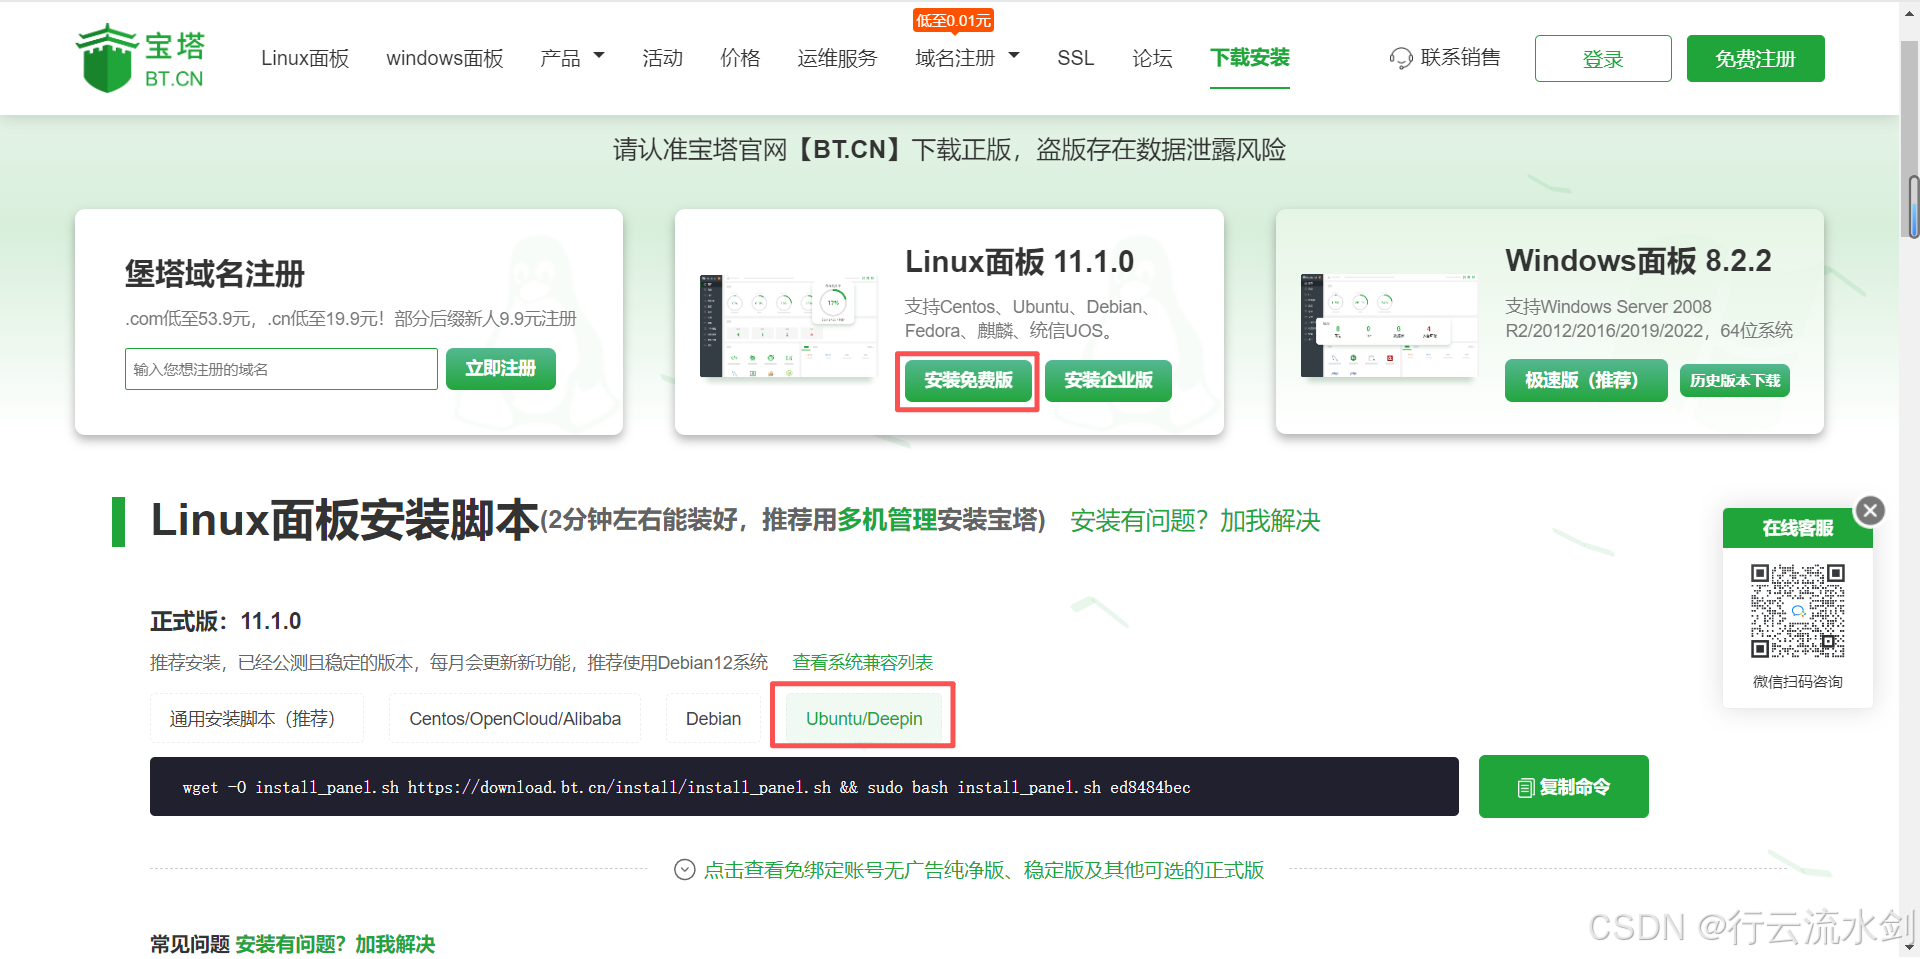Open the heading link 安装有问题？加我解决
The width and height of the screenshot is (1920, 959).
click(x=1195, y=521)
